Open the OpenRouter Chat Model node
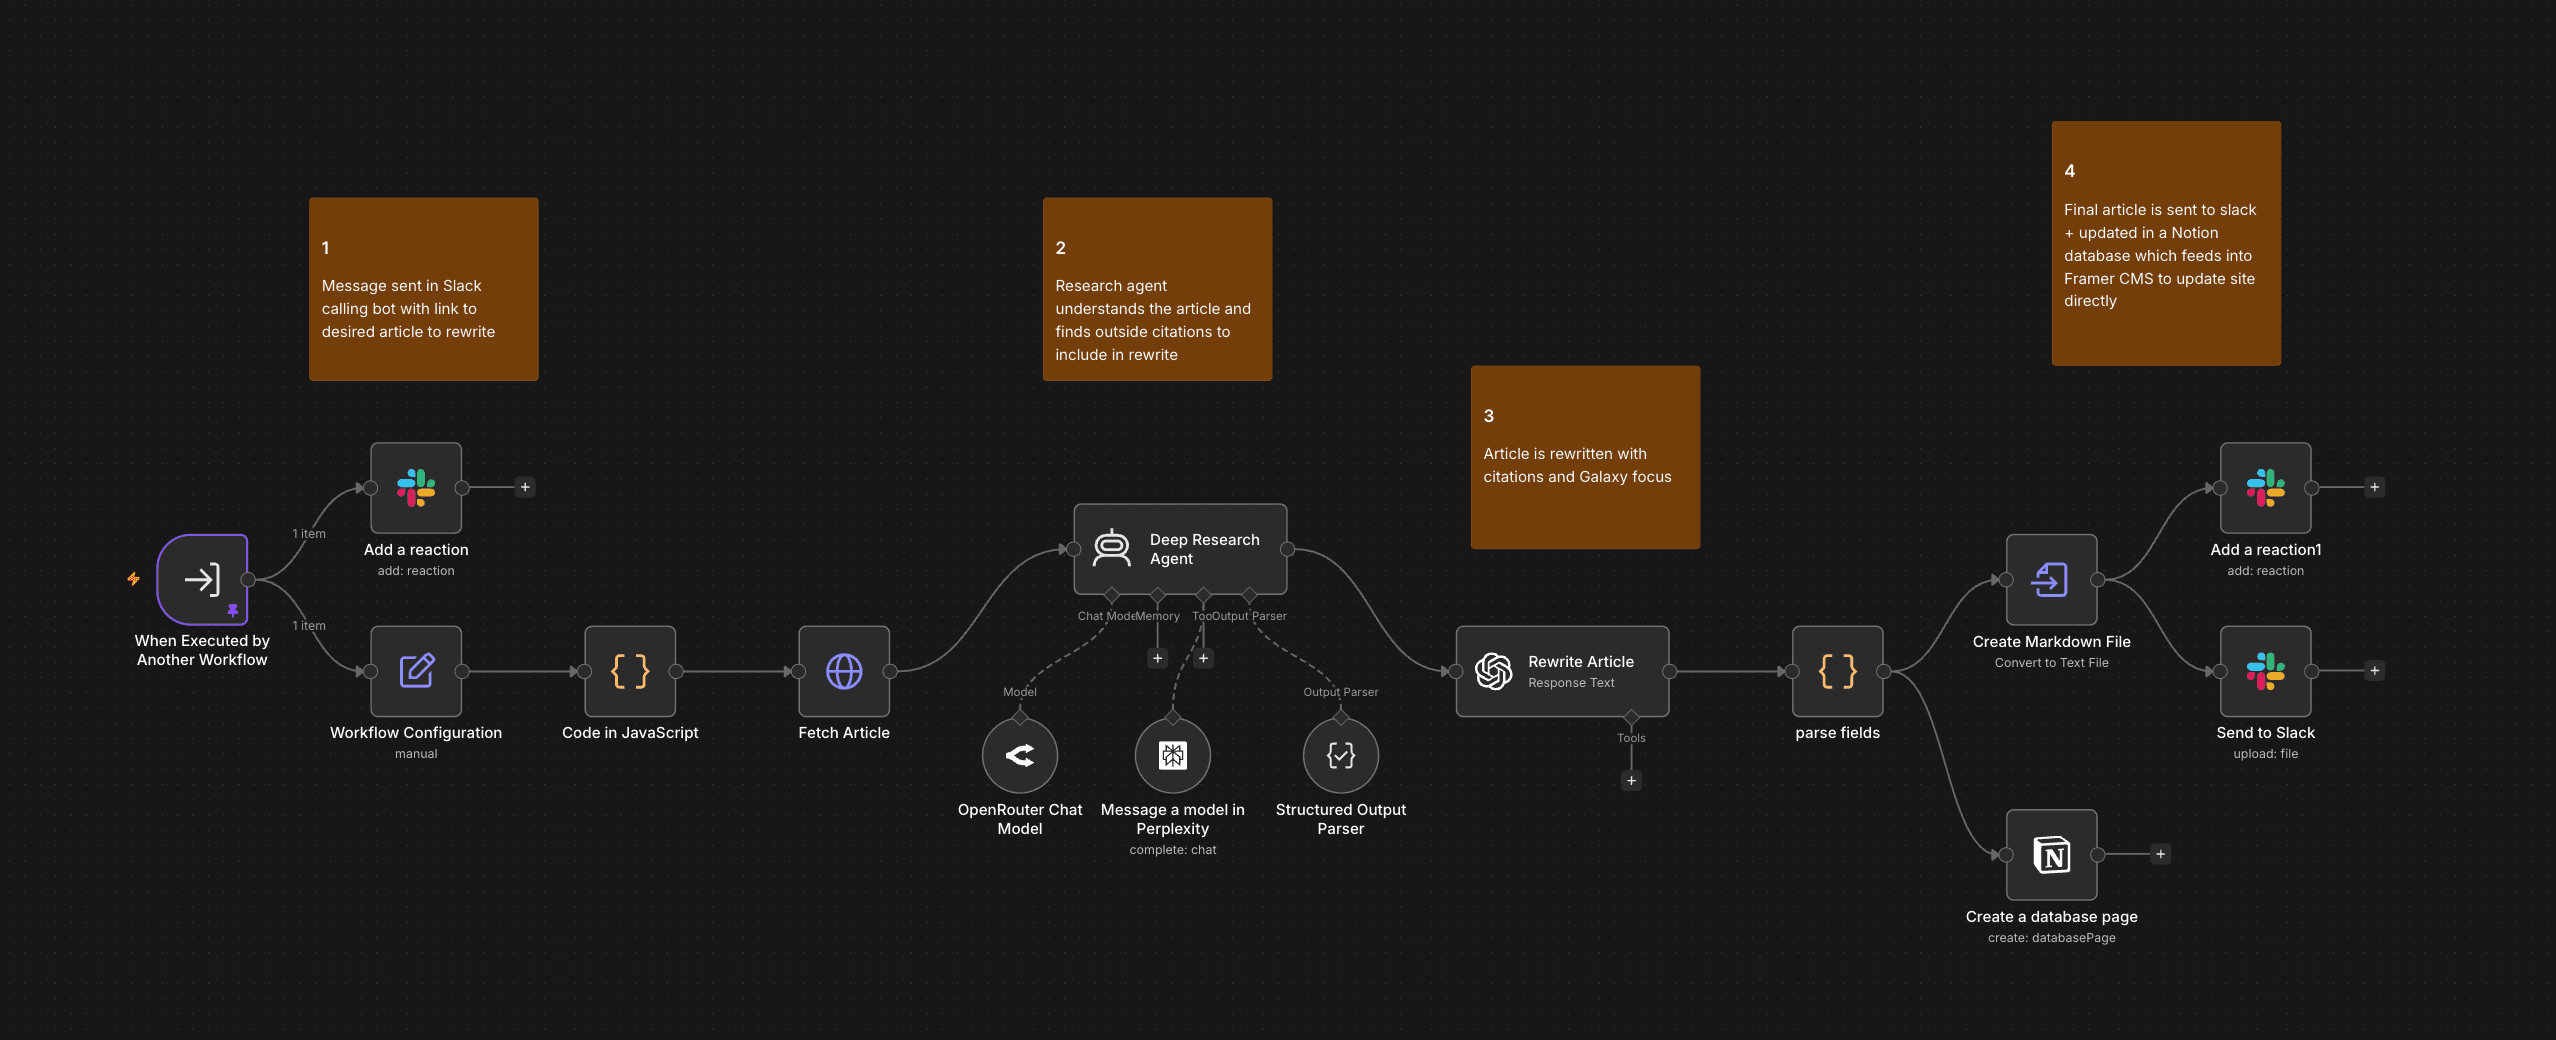Viewport: 2556px width, 1040px height. (1020, 755)
